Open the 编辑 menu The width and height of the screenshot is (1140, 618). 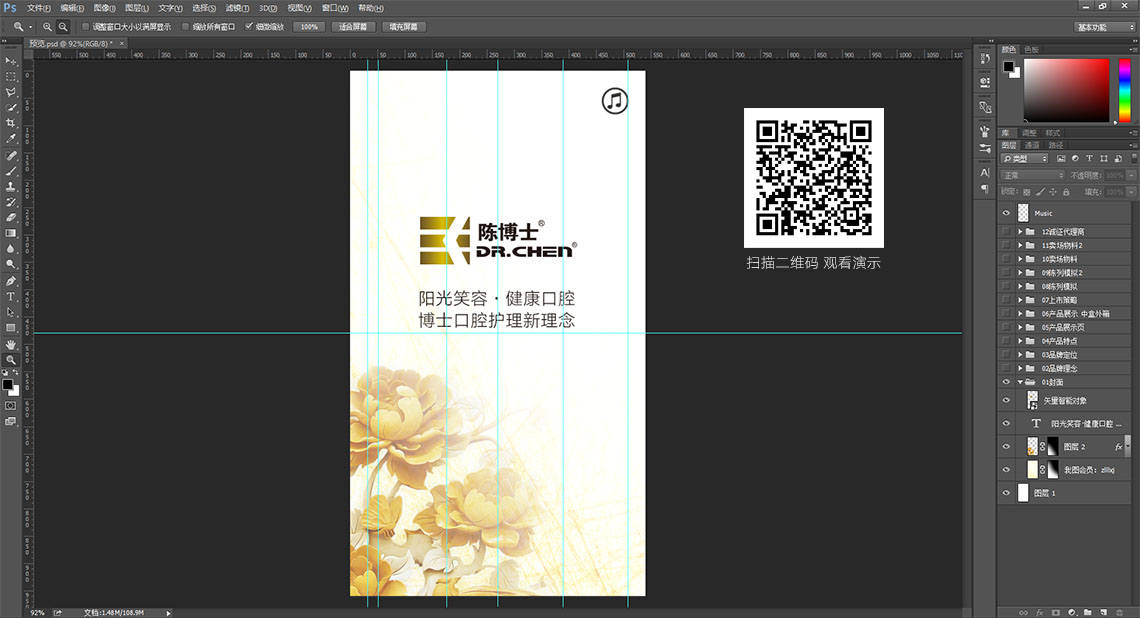click(x=72, y=8)
